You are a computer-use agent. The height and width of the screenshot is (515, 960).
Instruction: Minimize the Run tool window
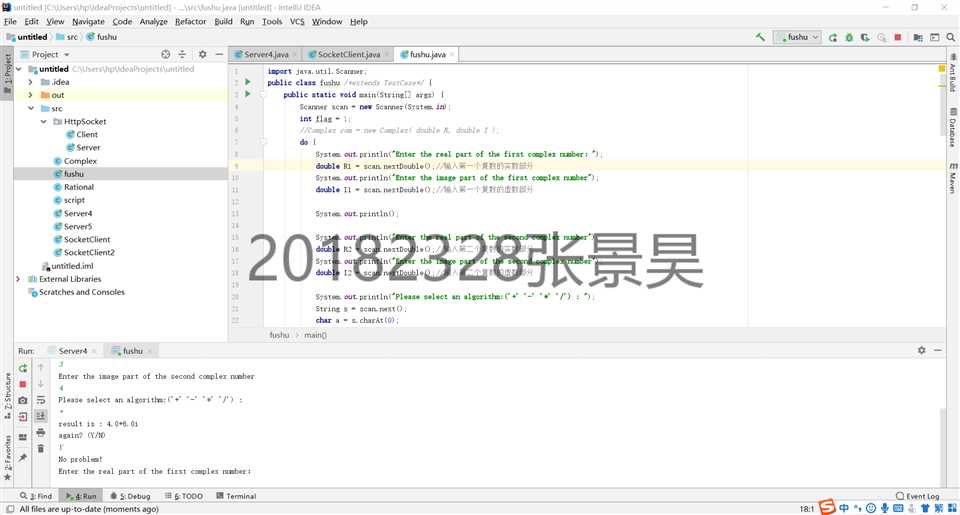tap(938, 350)
